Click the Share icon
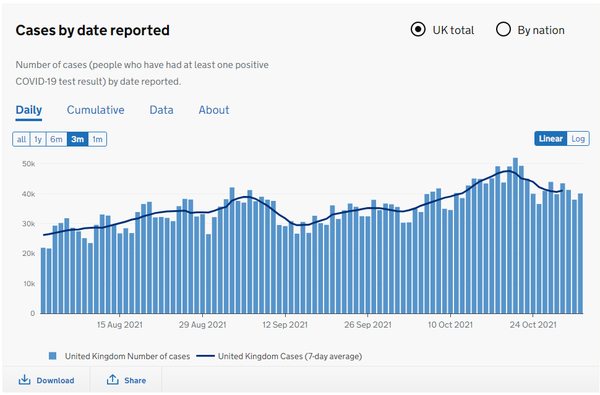 pos(112,380)
